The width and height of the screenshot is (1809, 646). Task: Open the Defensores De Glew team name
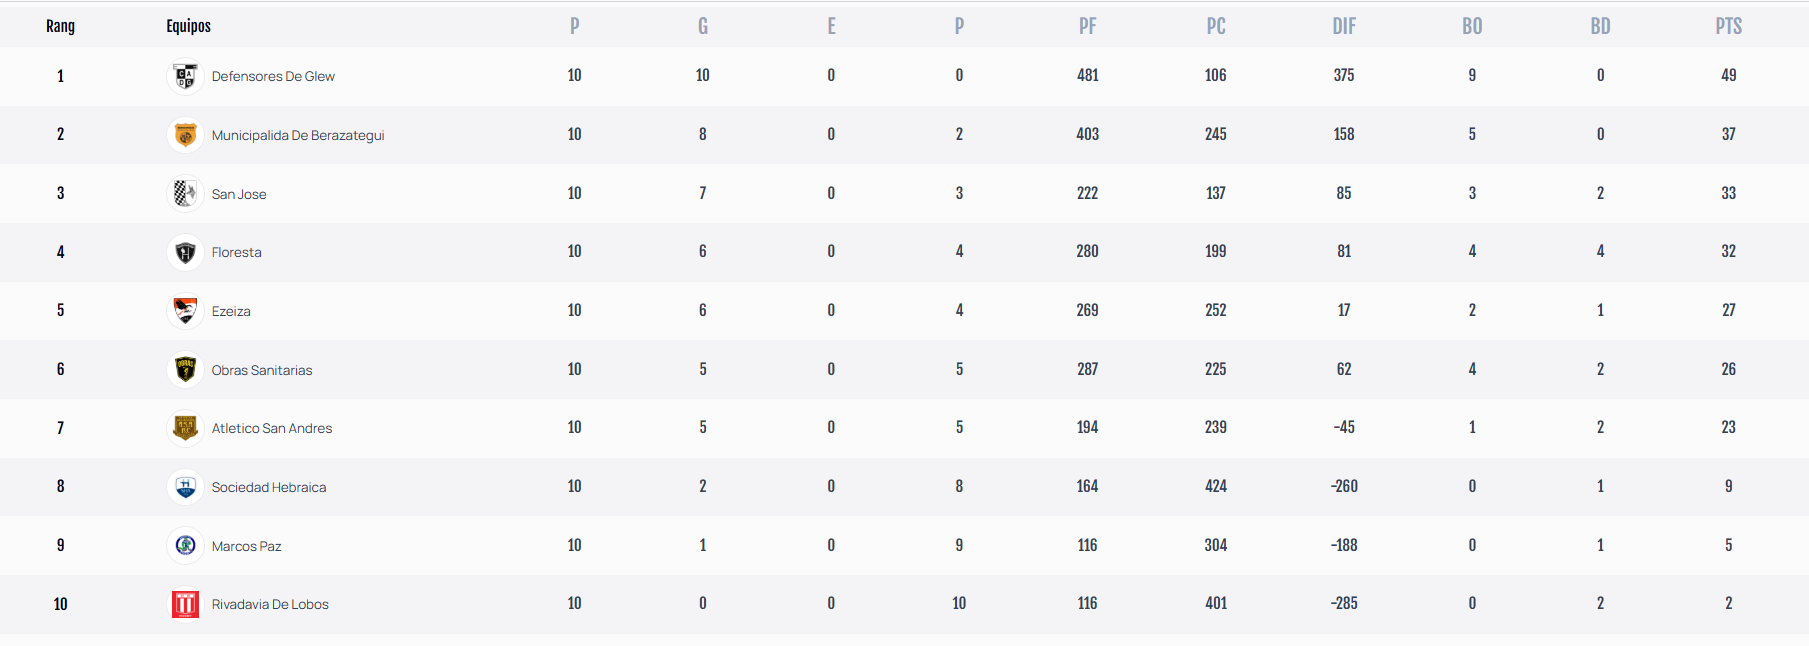pos(273,76)
